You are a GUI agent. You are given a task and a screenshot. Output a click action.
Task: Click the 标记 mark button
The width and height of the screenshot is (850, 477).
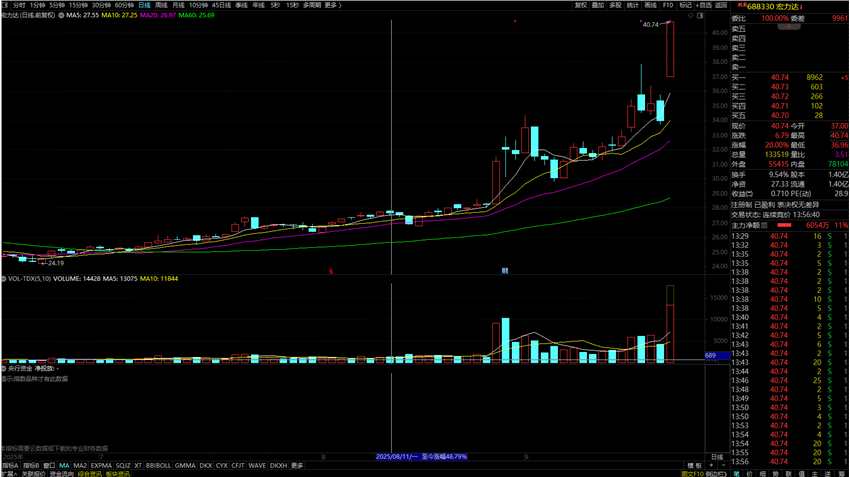click(686, 5)
